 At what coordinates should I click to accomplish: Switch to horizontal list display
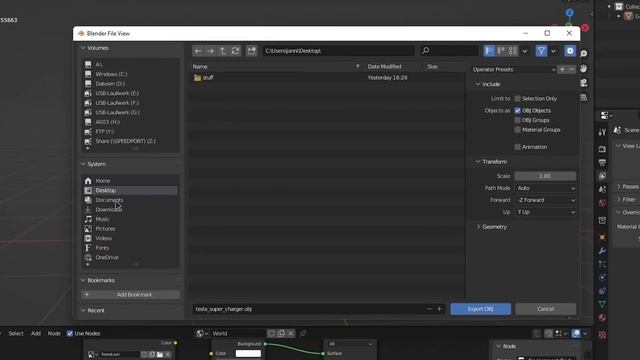coord(501,51)
